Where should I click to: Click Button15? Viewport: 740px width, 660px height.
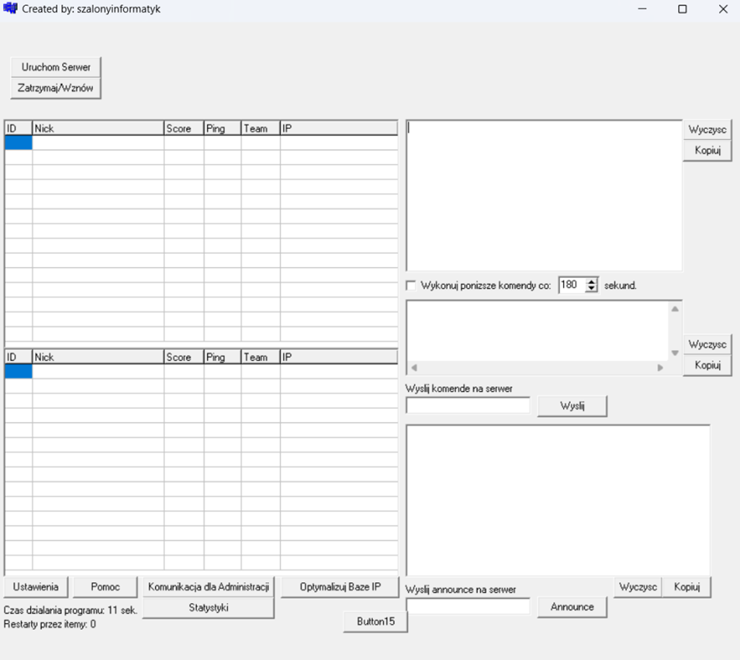click(x=375, y=621)
